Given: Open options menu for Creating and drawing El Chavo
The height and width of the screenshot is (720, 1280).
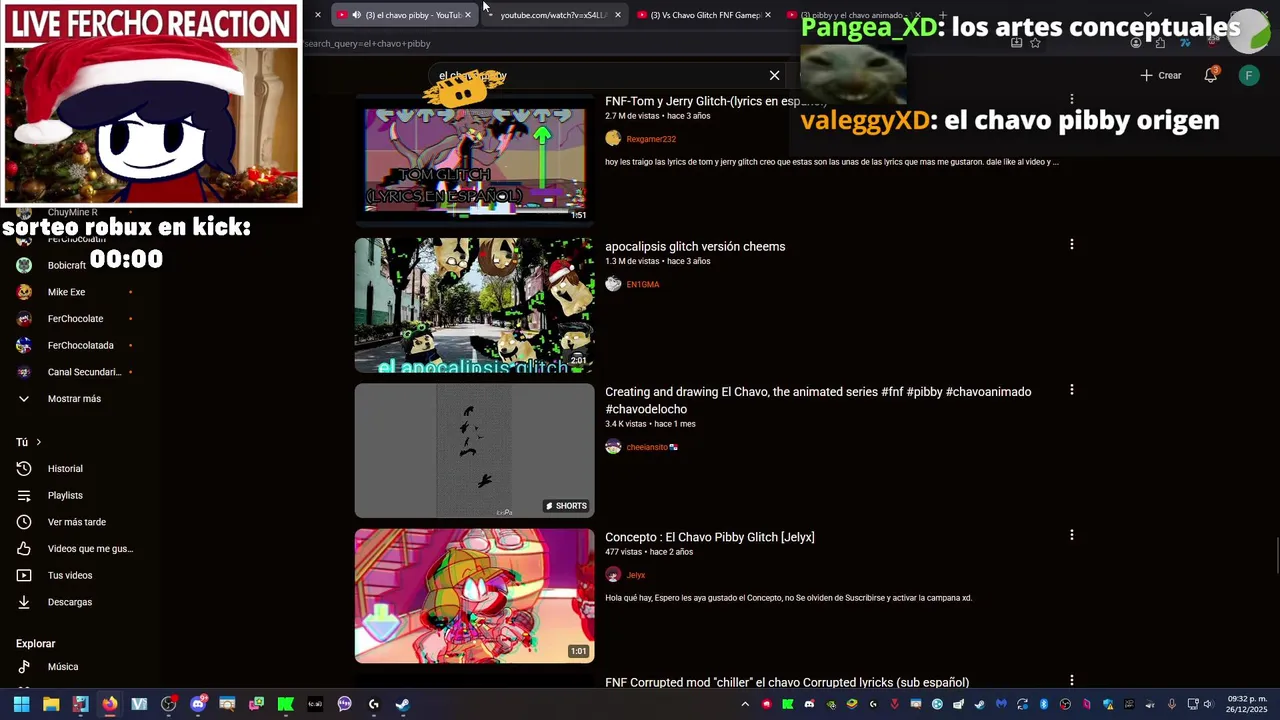Looking at the screenshot, I should coord(1071,389).
